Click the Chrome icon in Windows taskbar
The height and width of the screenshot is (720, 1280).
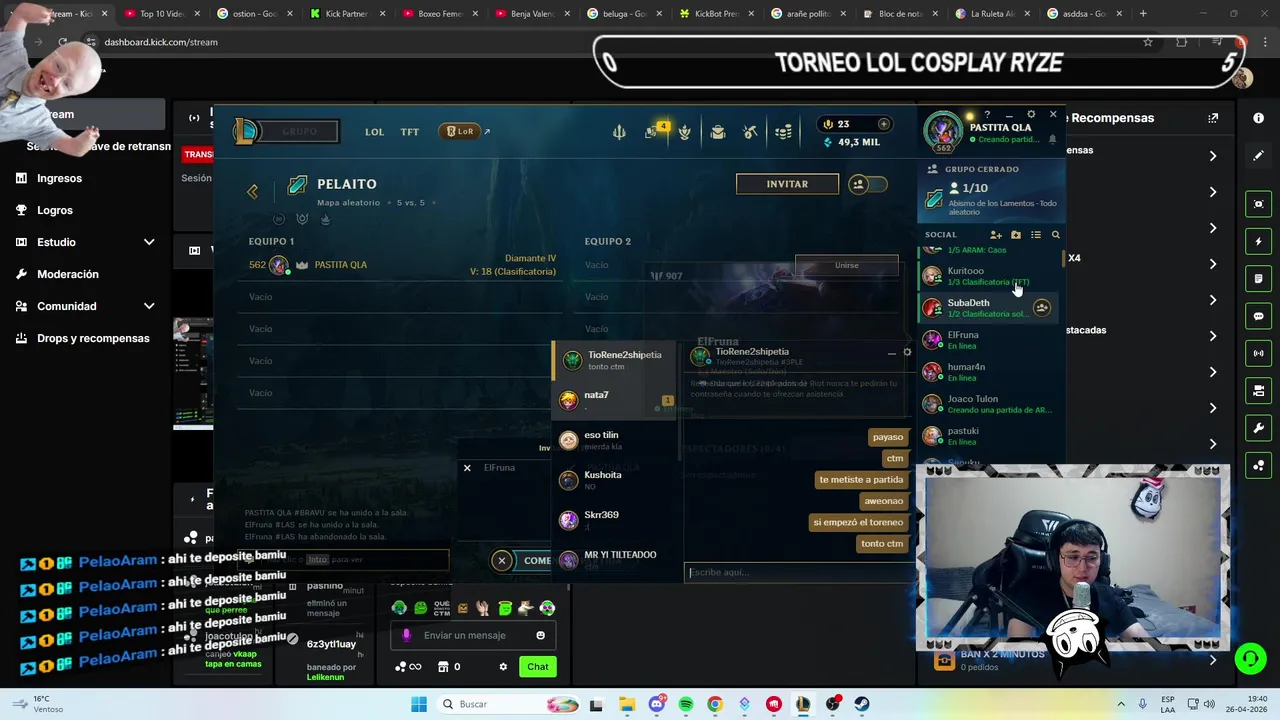pyautogui.click(x=715, y=704)
